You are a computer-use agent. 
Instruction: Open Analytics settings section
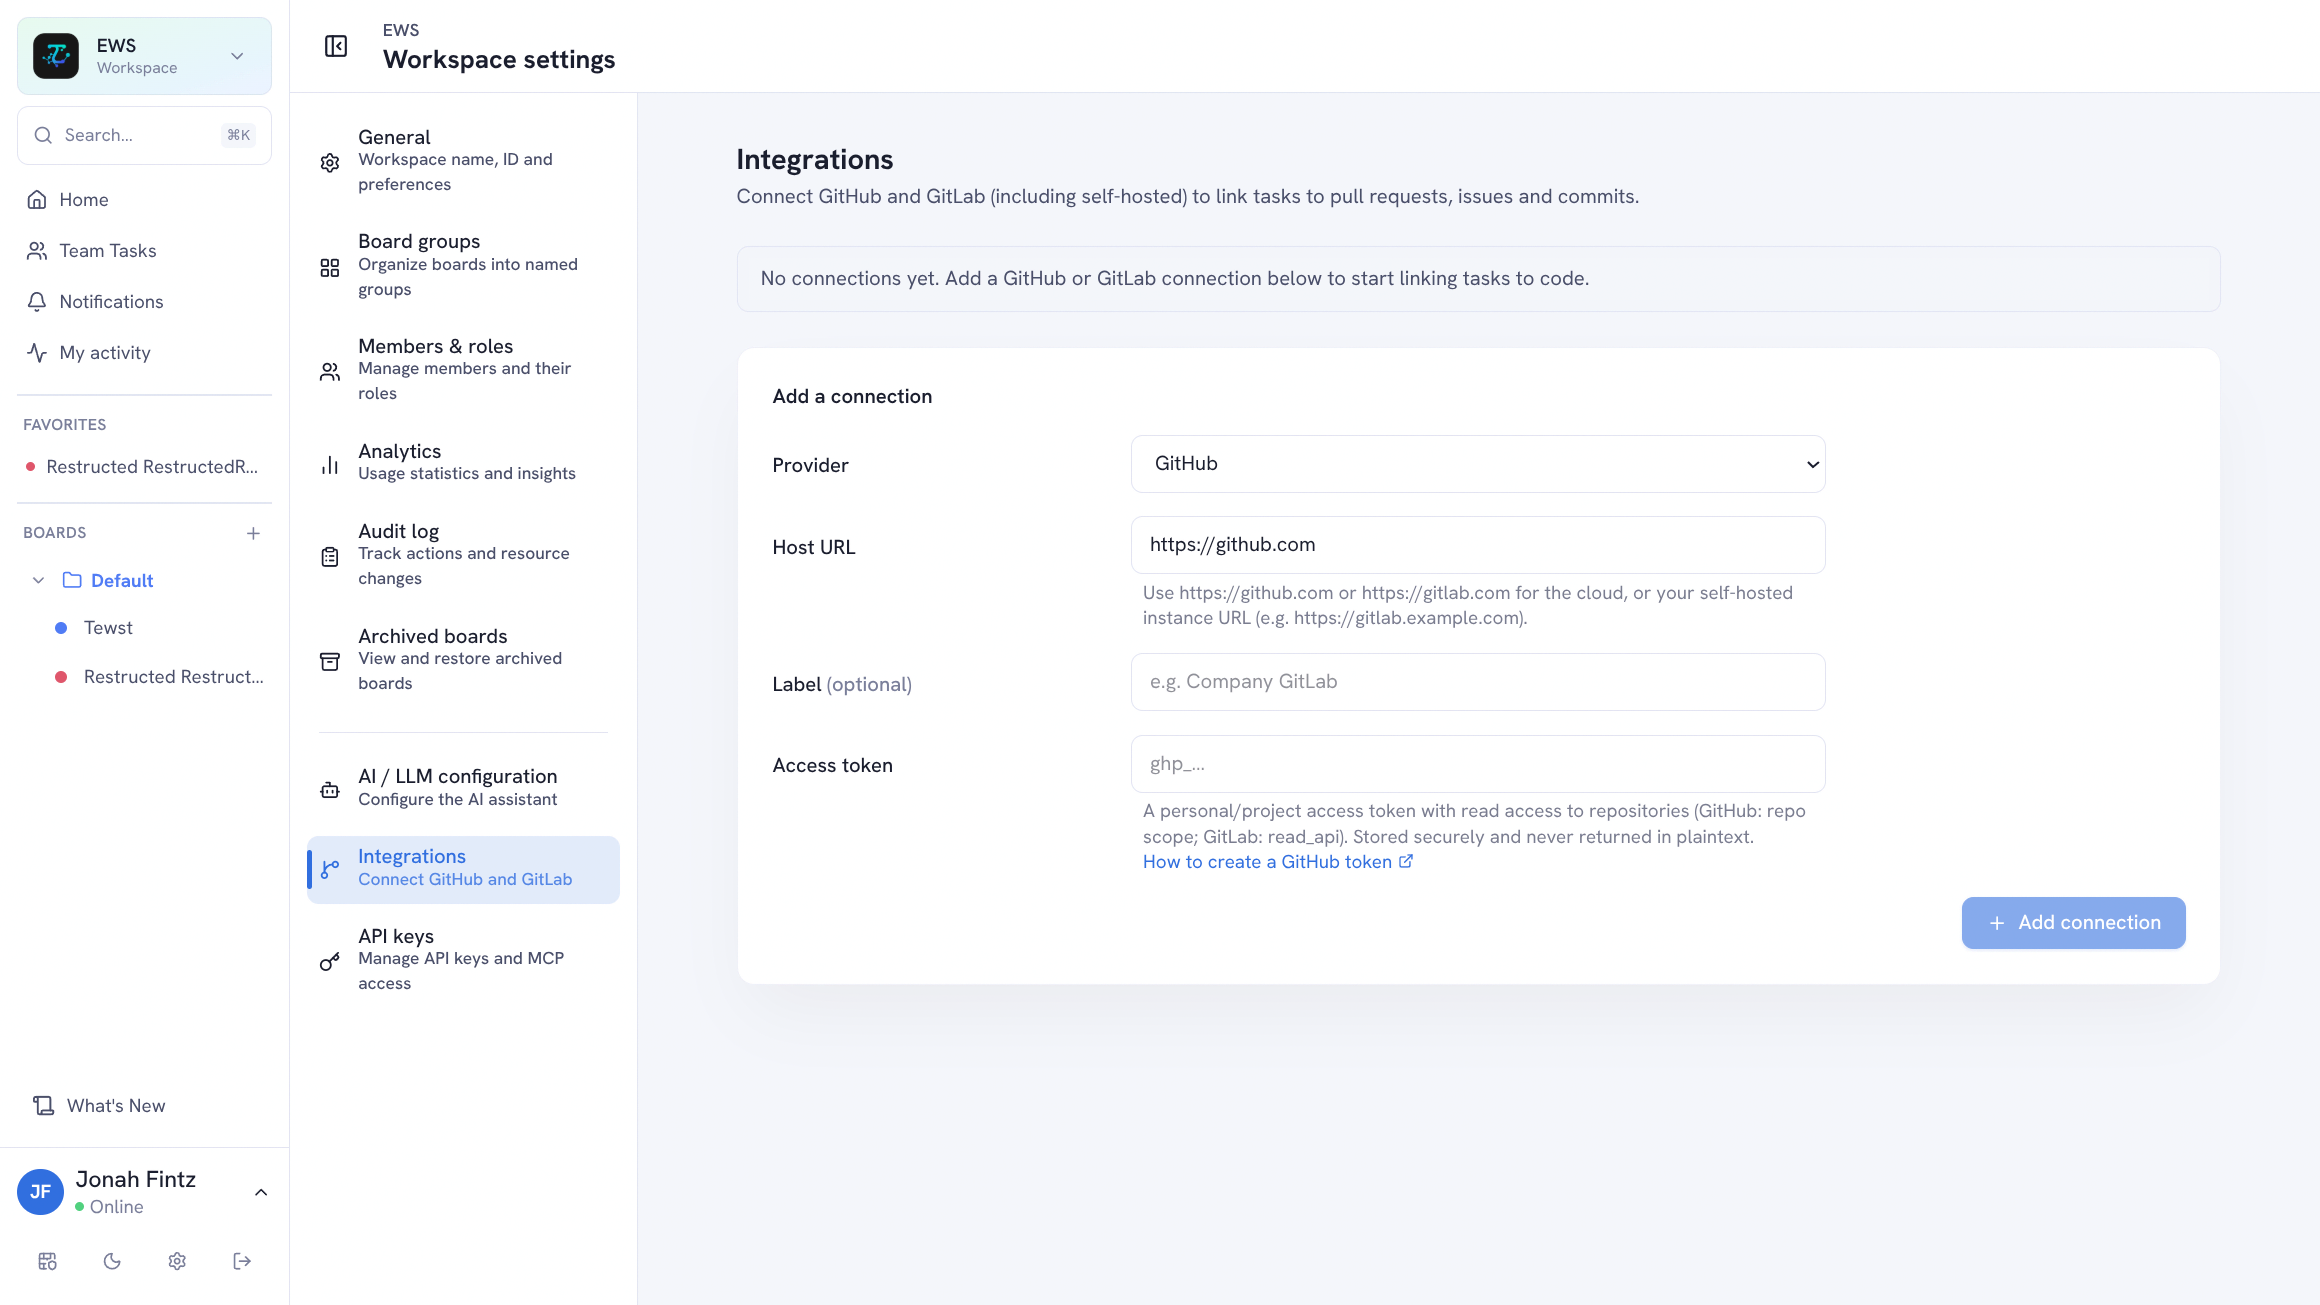tap(463, 462)
